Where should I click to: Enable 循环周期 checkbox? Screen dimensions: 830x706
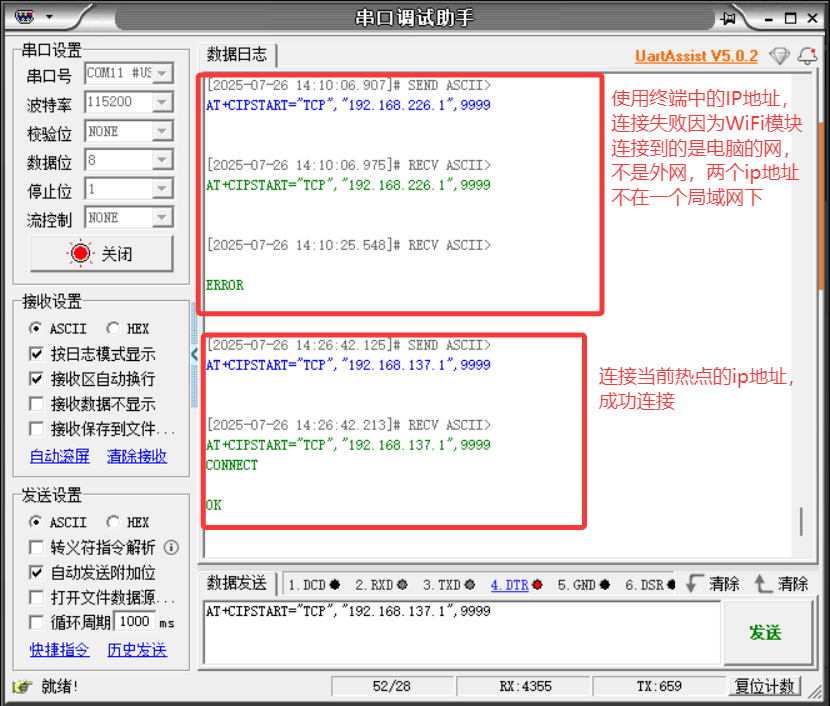36,622
